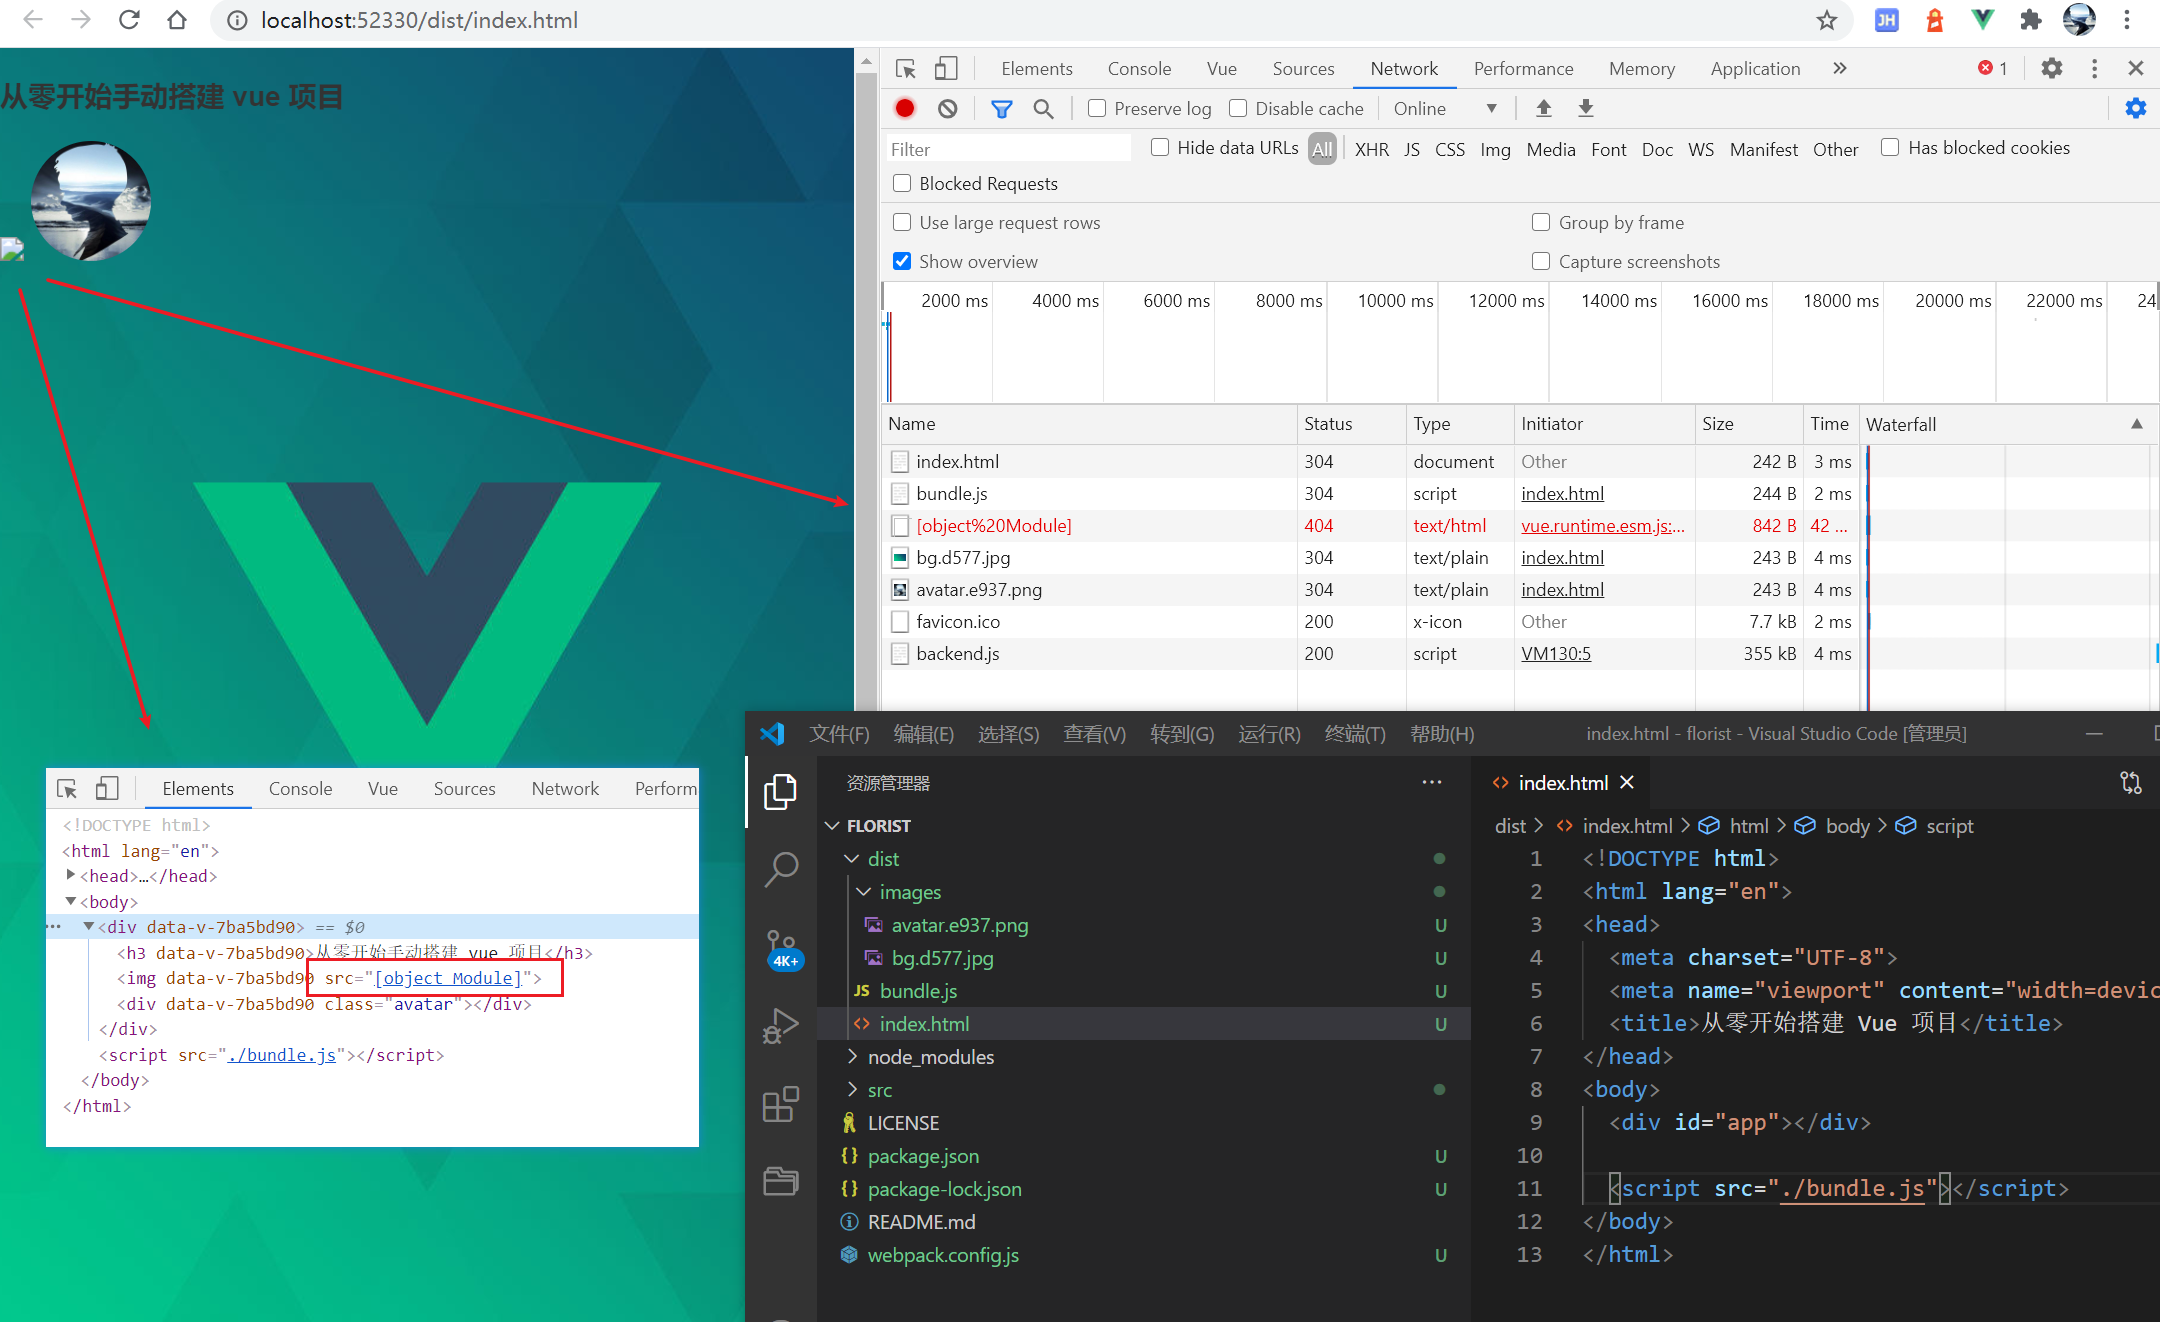Enable the Preserve log checkbox
This screenshot has width=2160, height=1322.
(1097, 108)
